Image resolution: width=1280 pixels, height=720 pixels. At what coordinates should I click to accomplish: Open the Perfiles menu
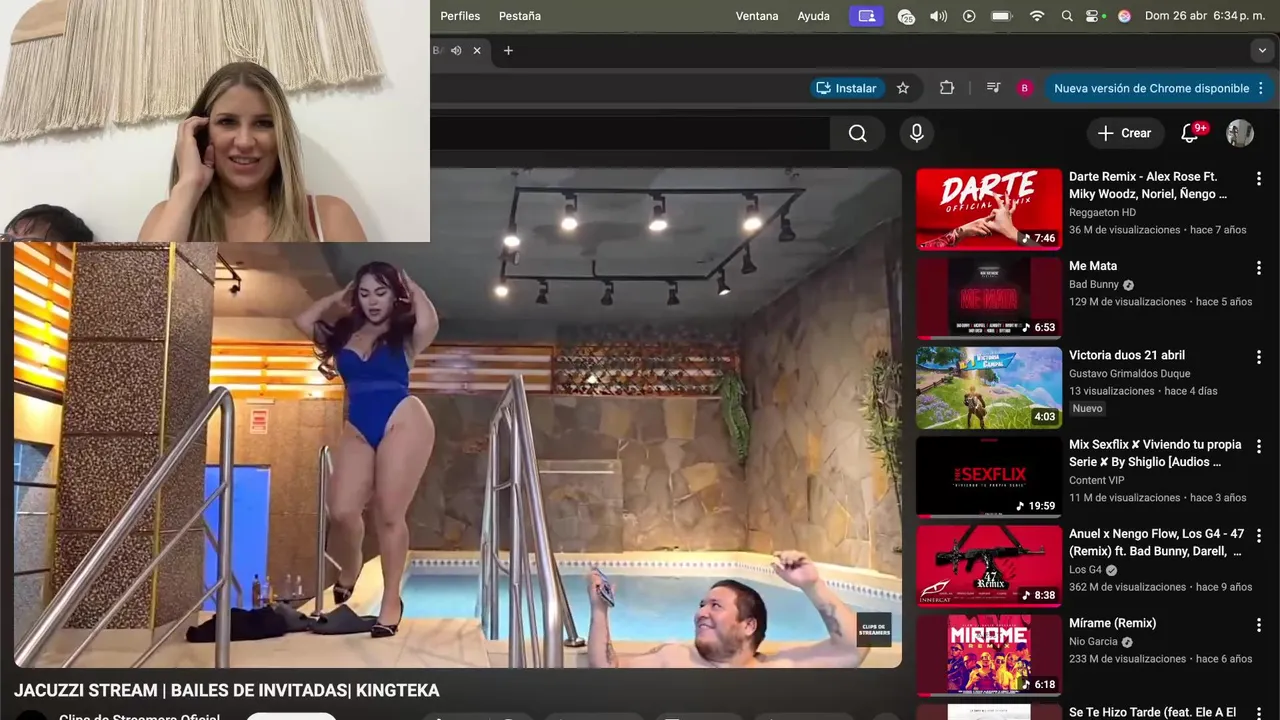click(460, 16)
